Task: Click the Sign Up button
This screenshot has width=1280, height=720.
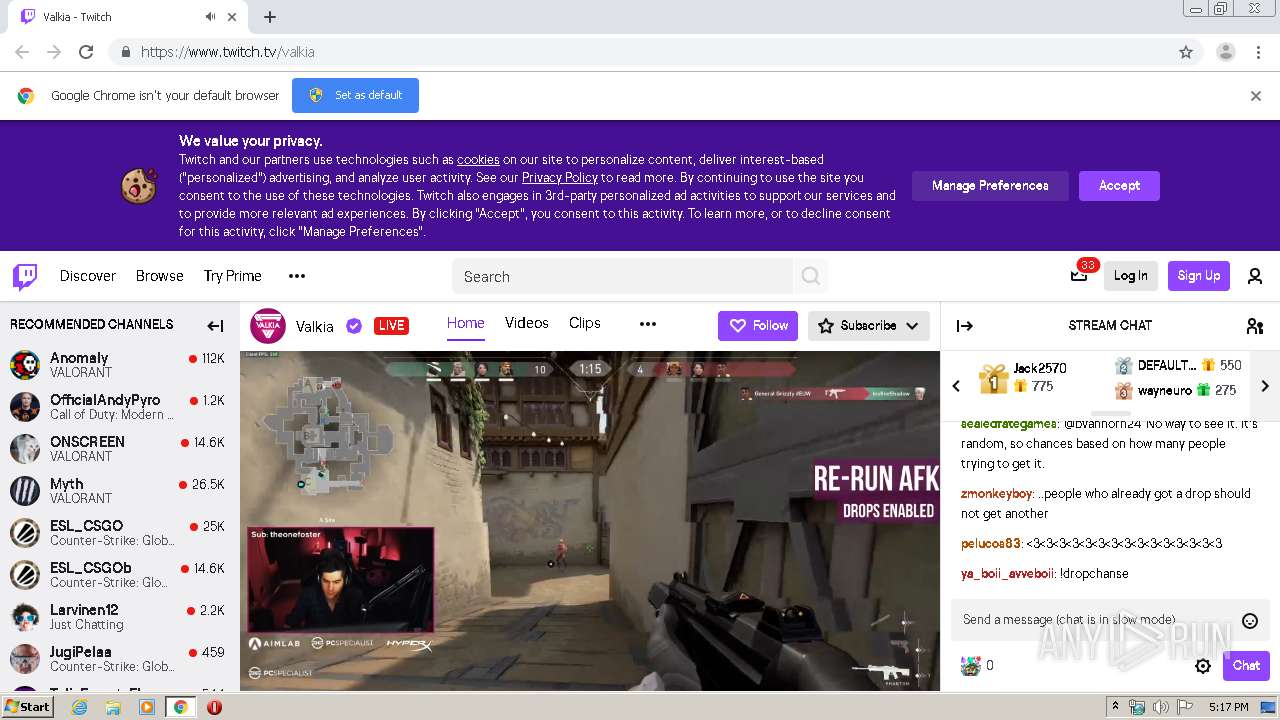Action: (1199, 276)
